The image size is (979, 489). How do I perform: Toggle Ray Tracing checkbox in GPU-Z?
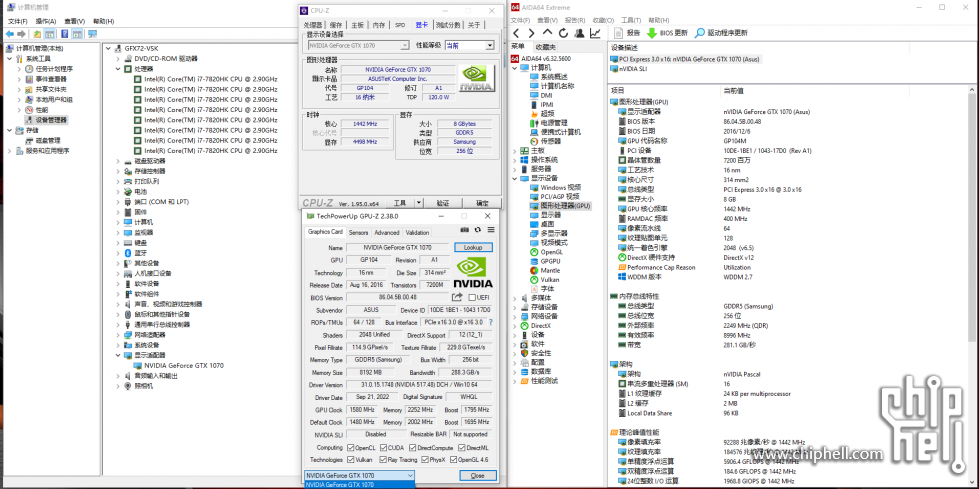click(x=383, y=460)
